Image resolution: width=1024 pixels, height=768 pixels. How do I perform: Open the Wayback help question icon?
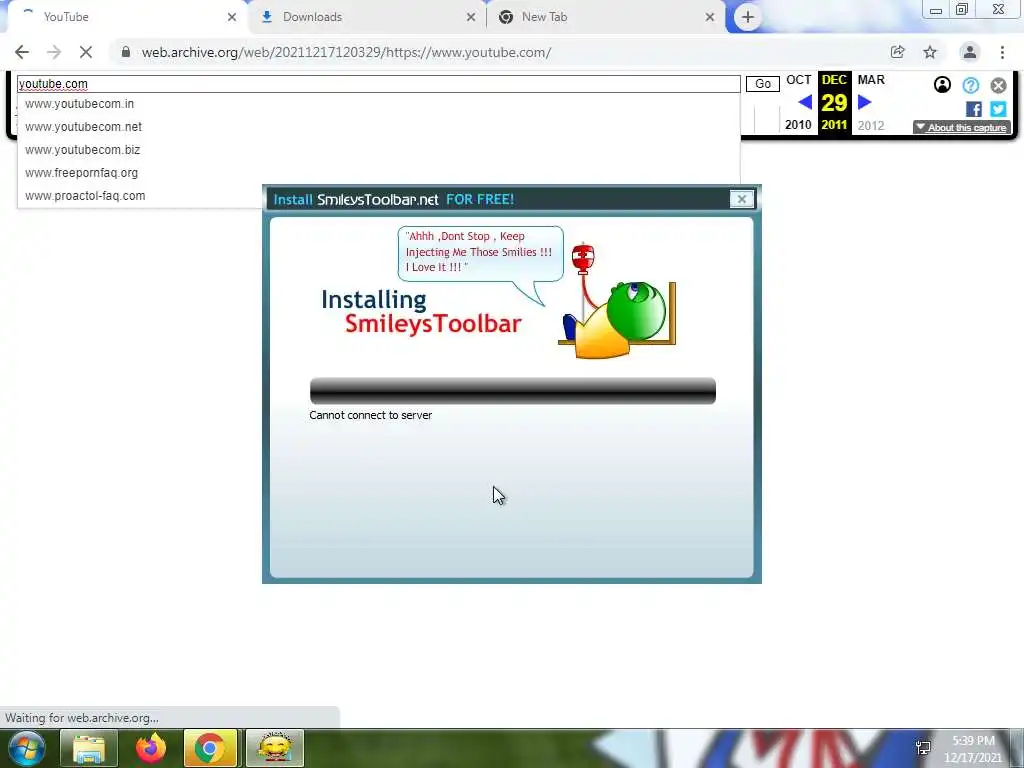pyautogui.click(x=970, y=85)
